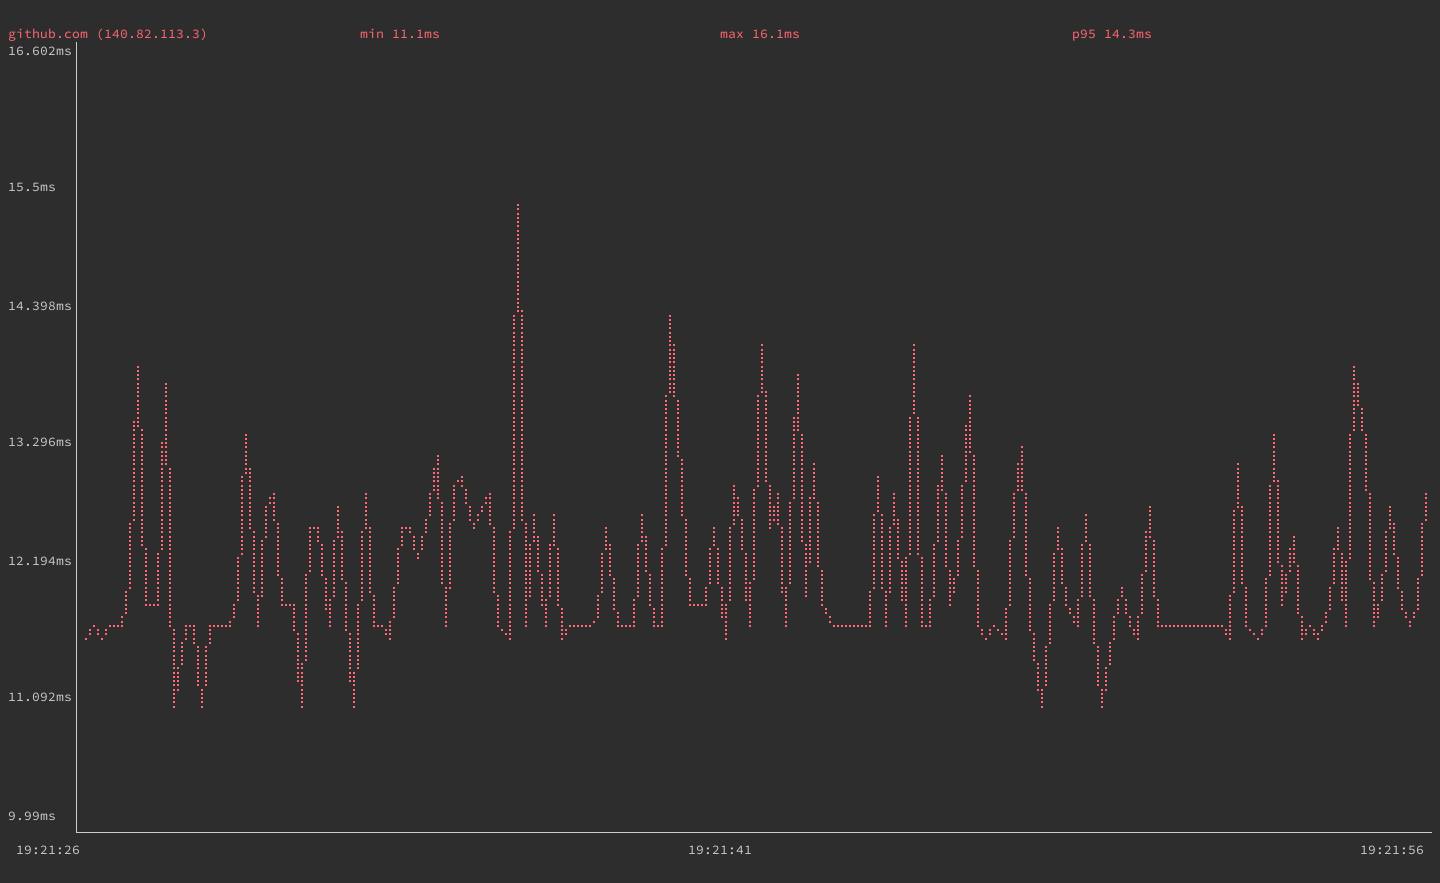Screen dimensions: 1440x883
Task: Click the horizontal baseline of the chart
Action: [x=700, y=830]
